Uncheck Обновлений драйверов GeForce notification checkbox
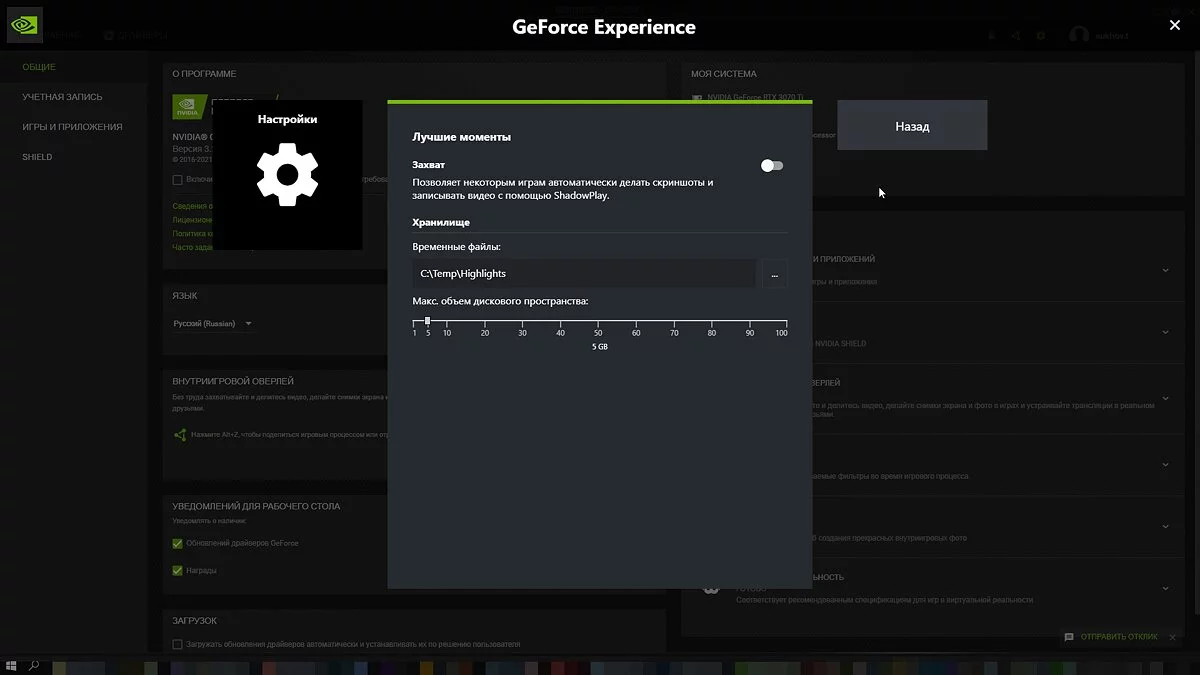Image resolution: width=1200 pixels, height=675 pixels. pos(178,544)
